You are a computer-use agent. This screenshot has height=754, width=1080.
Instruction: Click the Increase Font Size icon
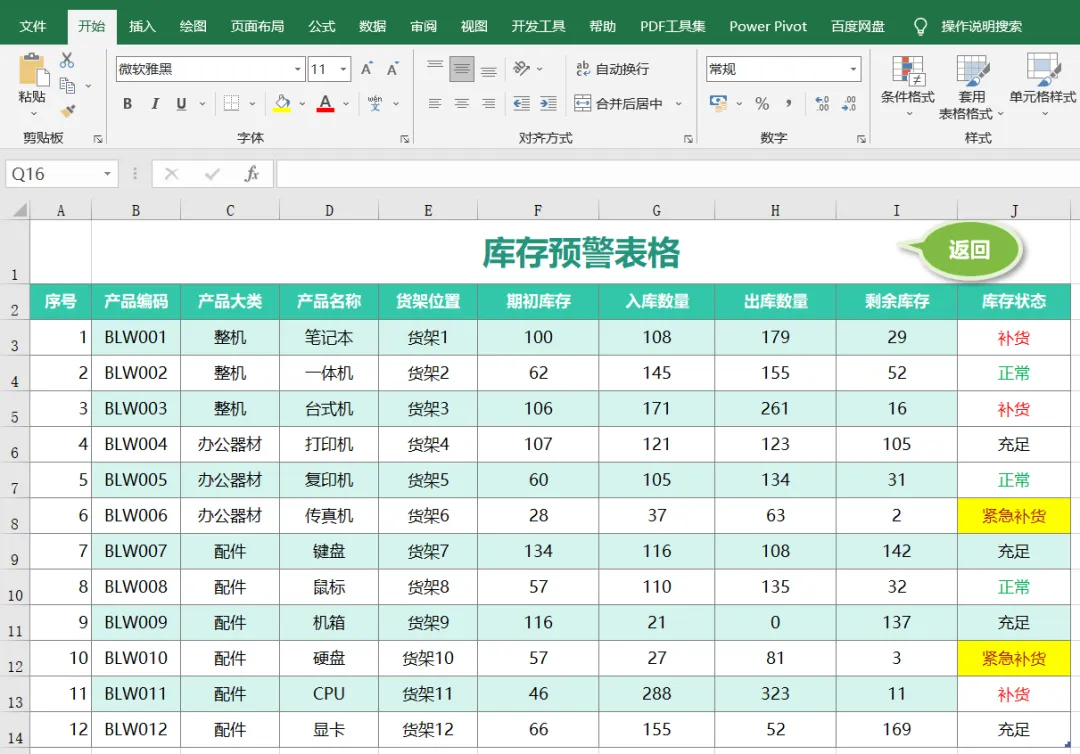pos(366,69)
